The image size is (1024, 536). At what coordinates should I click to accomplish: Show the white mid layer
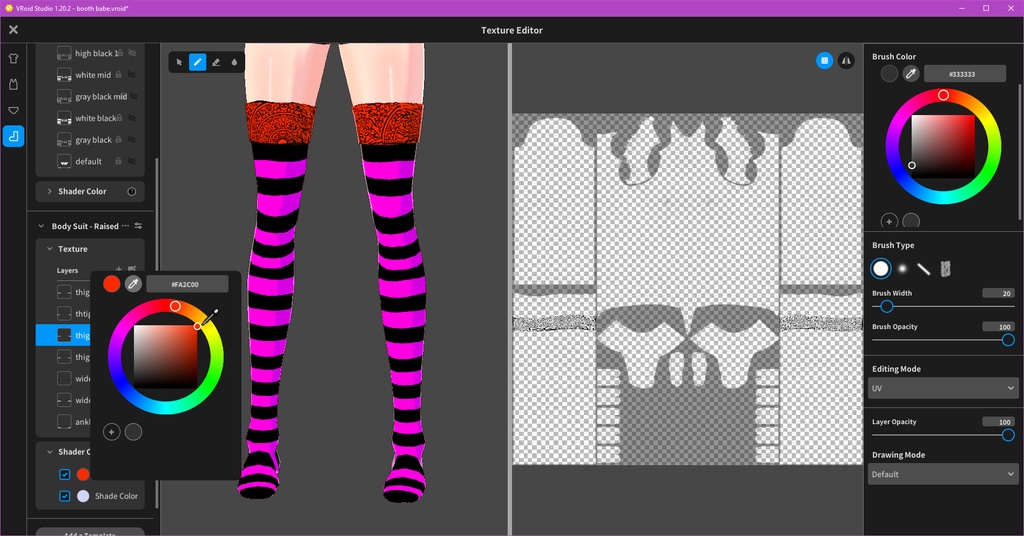[132, 74]
